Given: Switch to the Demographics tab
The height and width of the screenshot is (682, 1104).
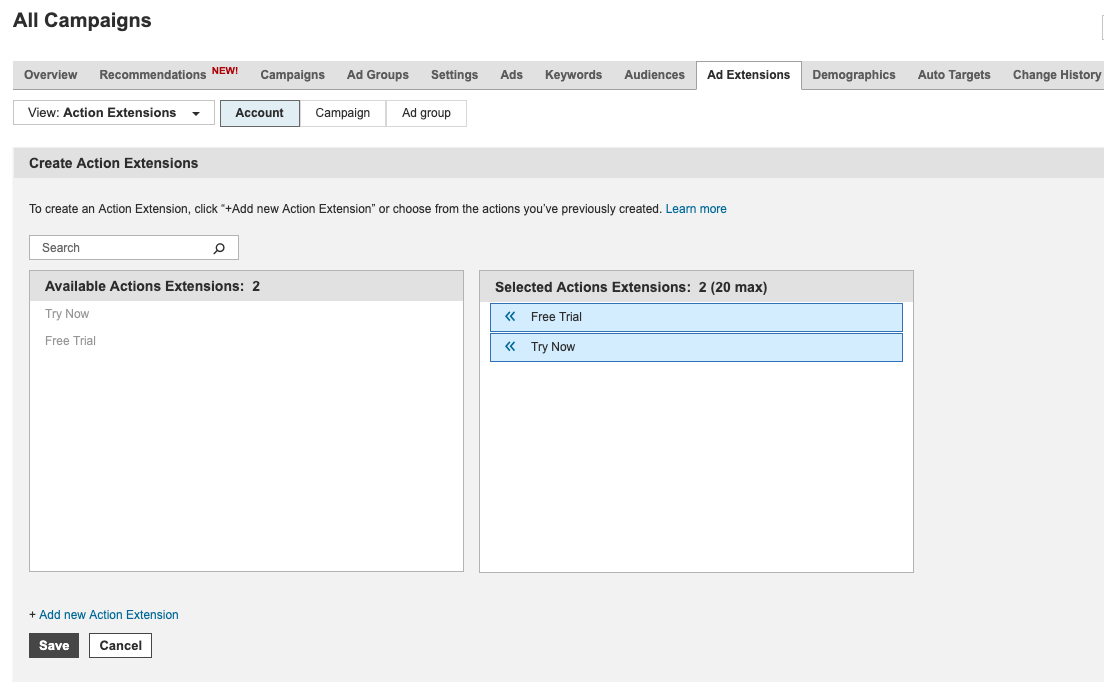Looking at the screenshot, I should (x=853, y=74).
